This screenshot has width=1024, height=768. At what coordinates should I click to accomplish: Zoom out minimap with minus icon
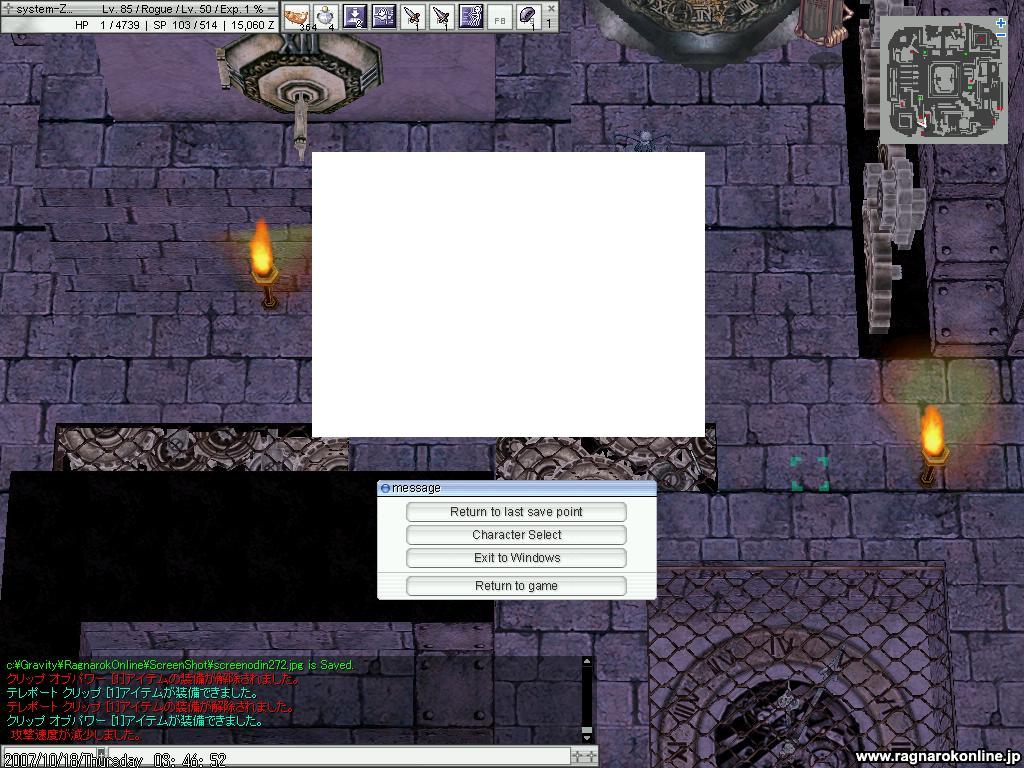click(1001, 35)
